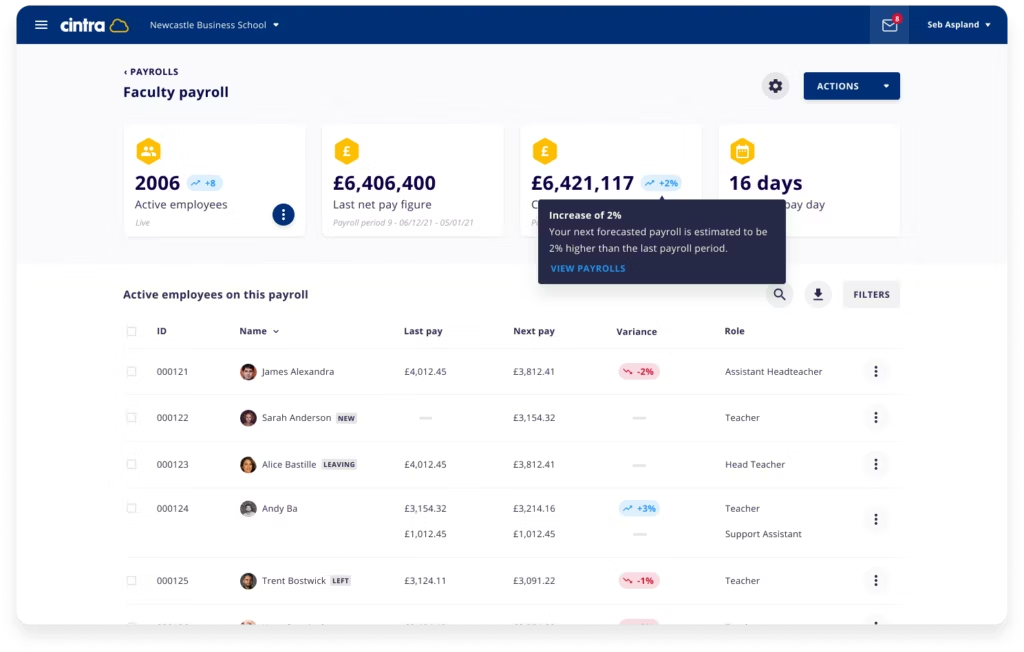Click the View Payrolls link
The image size is (1024, 652).
coord(588,269)
